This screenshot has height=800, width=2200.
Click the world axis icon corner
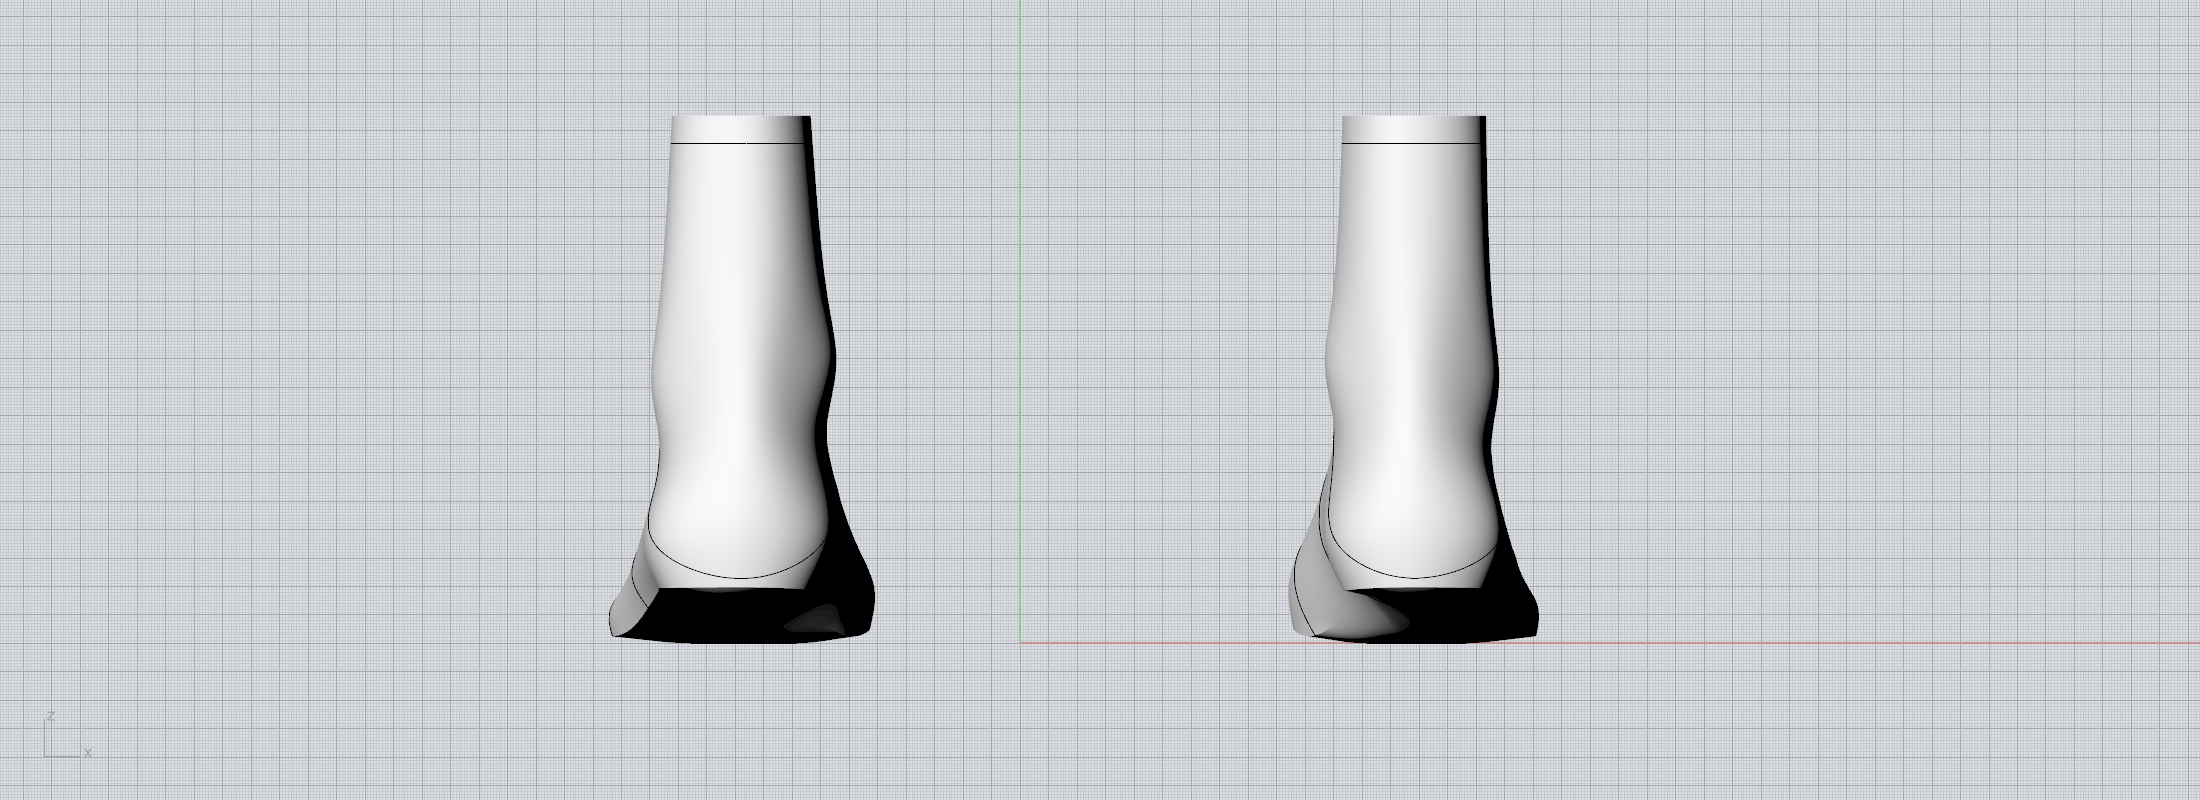click(x=46, y=755)
